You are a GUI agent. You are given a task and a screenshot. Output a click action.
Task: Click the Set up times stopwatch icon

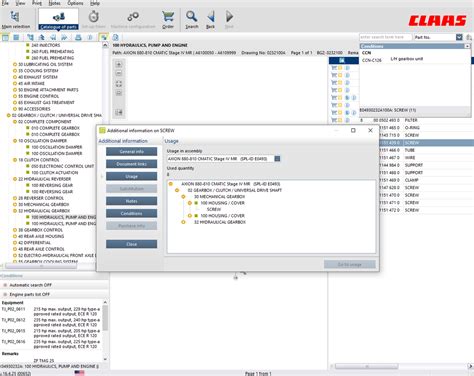94,19
